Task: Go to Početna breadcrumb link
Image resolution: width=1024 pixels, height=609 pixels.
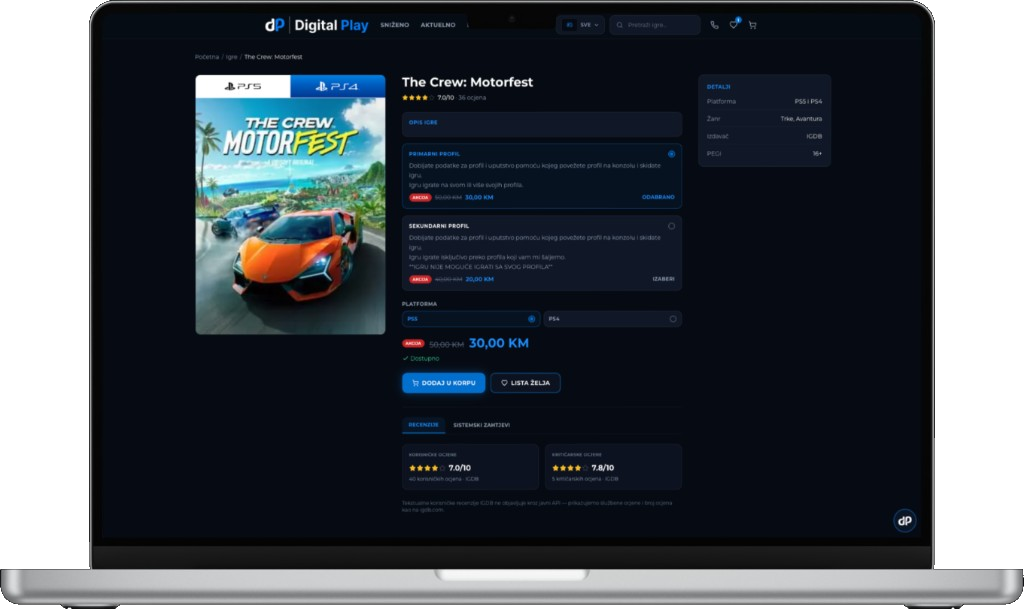Action: [206, 57]
